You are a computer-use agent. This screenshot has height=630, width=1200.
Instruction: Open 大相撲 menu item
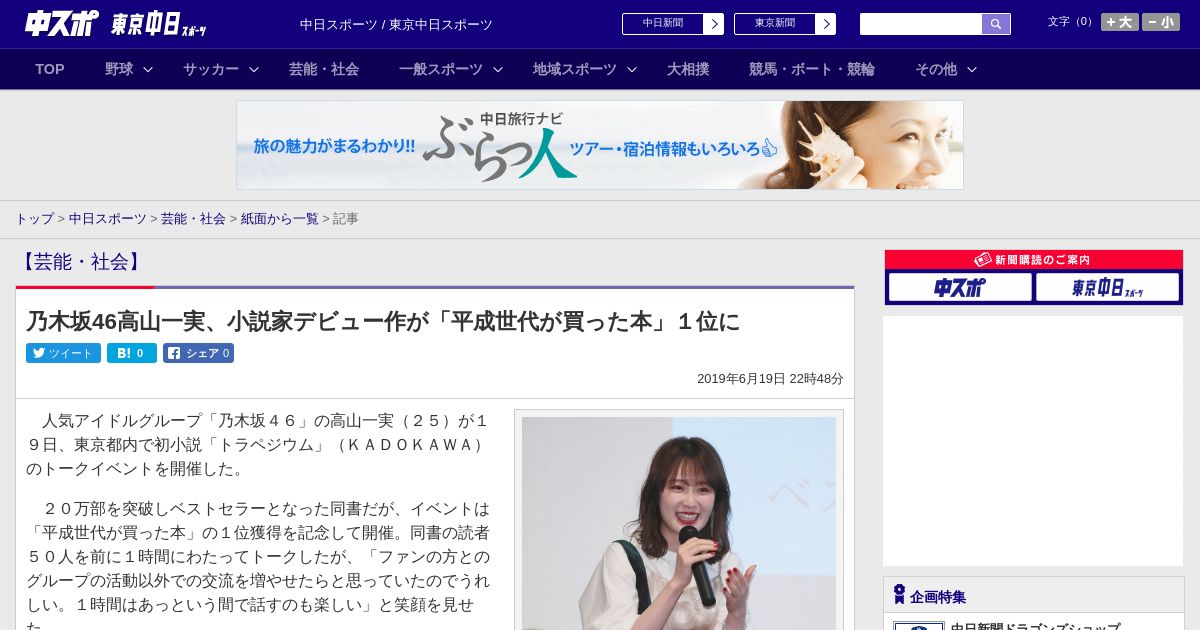click(688, 69)
